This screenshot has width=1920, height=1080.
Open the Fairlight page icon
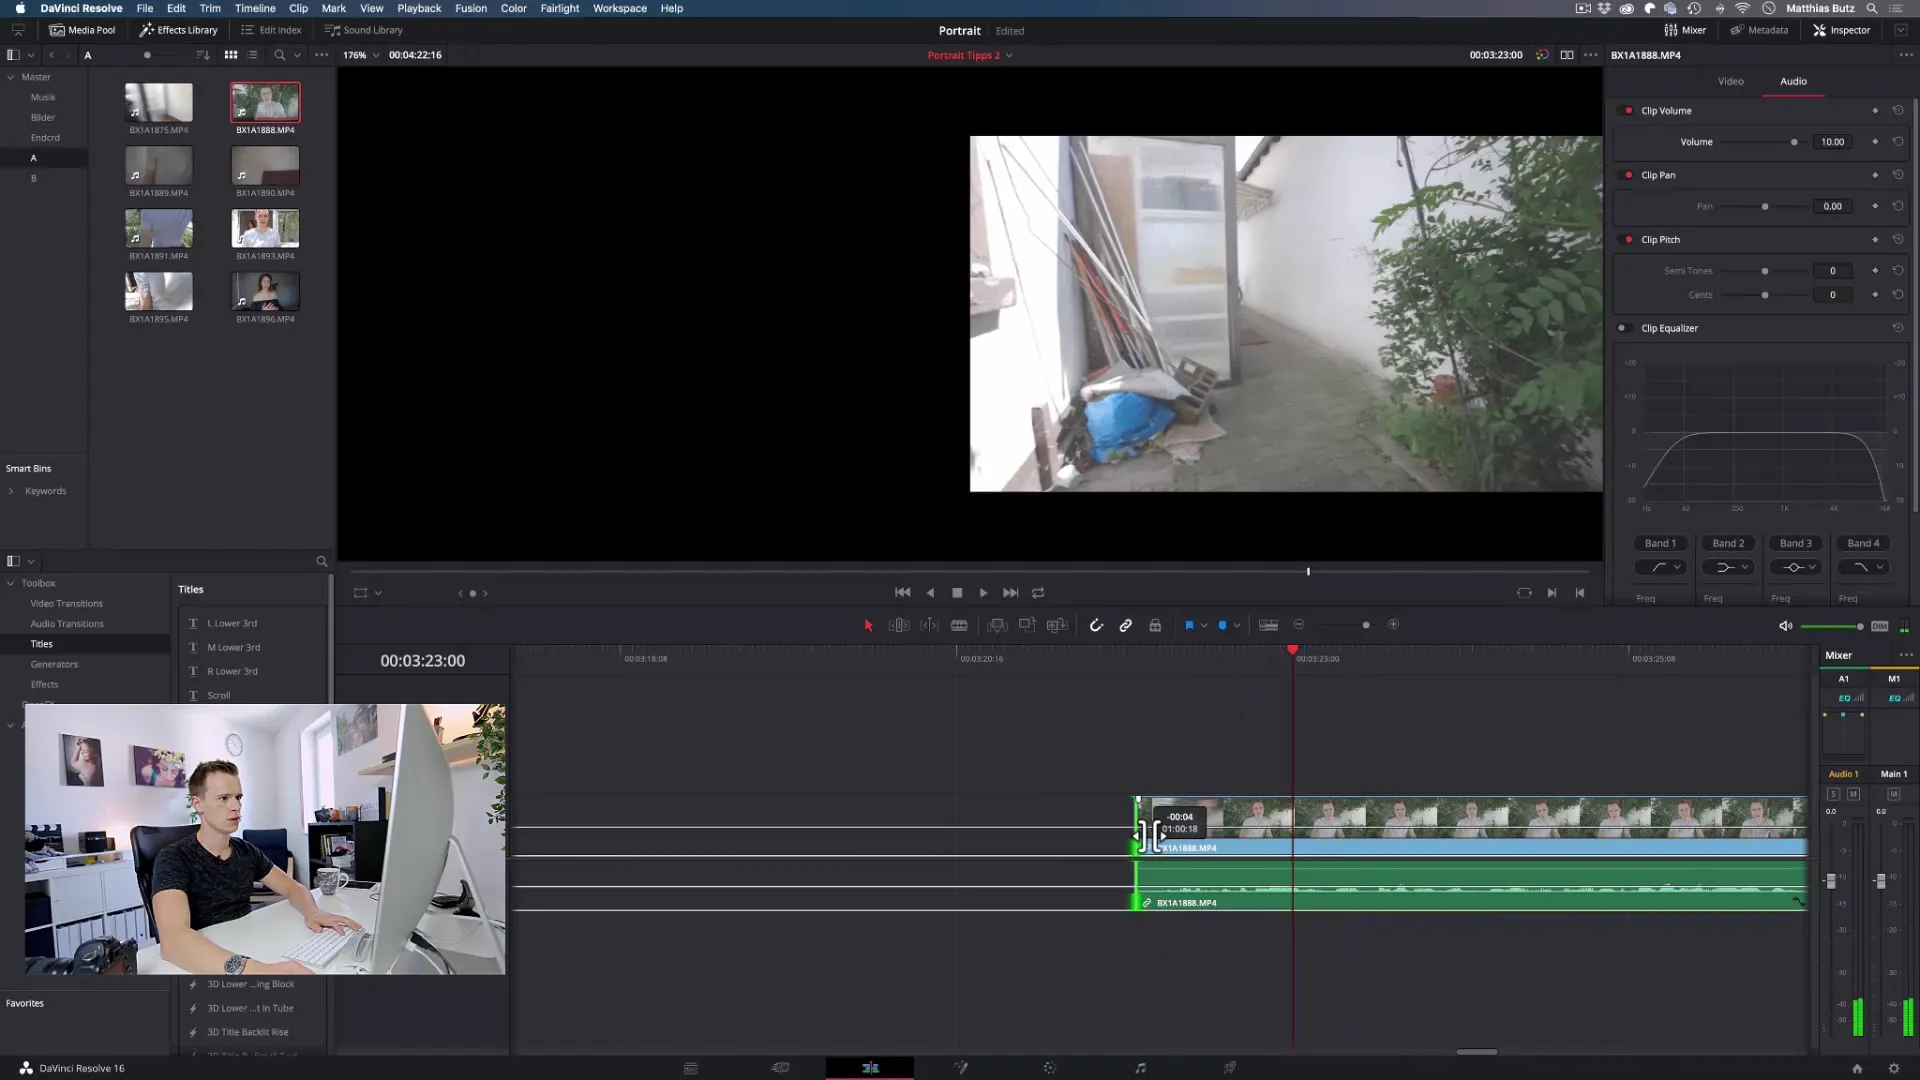(x=1140, y=1068)
